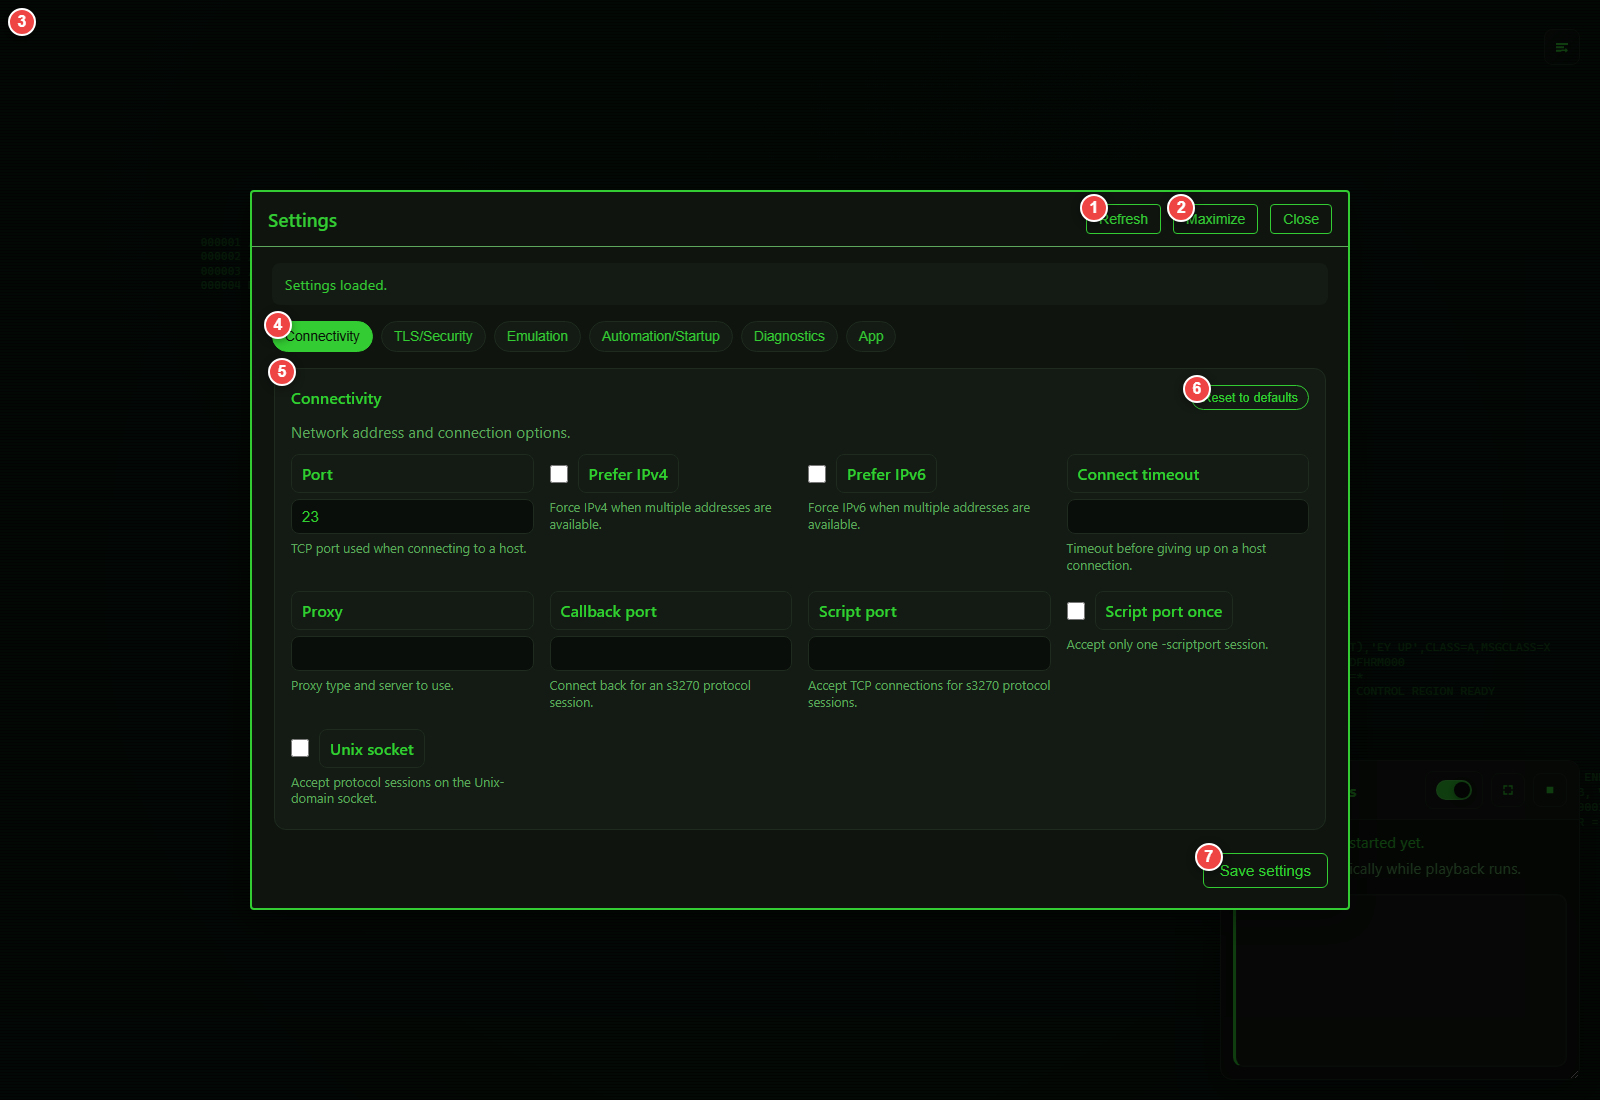Enable the Prefer IPv4 checkbox
Viewport: 1600px width, 1100px height.
coord(559,473)
